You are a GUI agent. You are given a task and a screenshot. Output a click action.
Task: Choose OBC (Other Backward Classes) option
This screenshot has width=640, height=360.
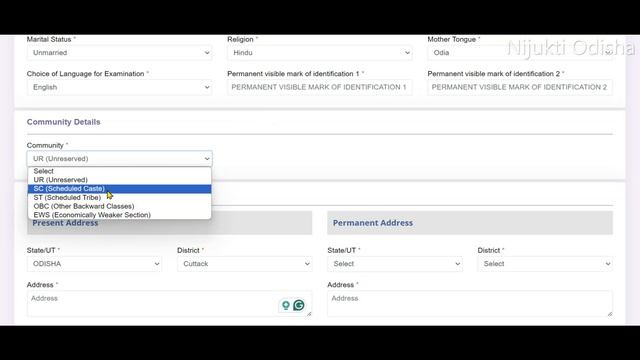(x=119, y=206)
